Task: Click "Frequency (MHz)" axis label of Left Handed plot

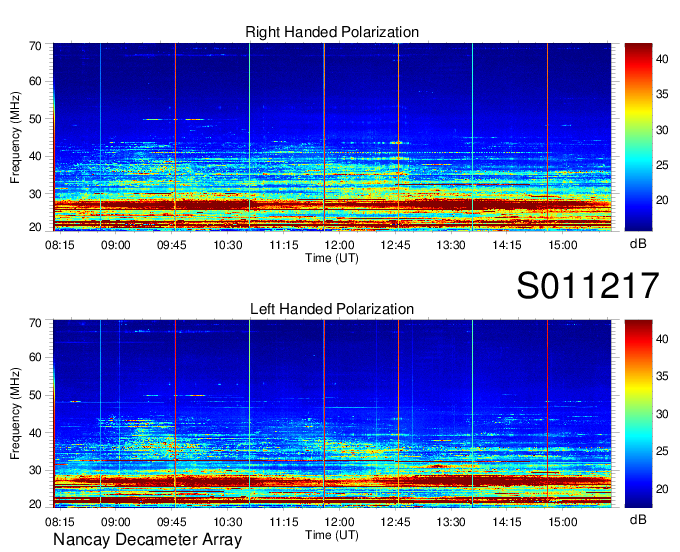Action: pos(15,414)
